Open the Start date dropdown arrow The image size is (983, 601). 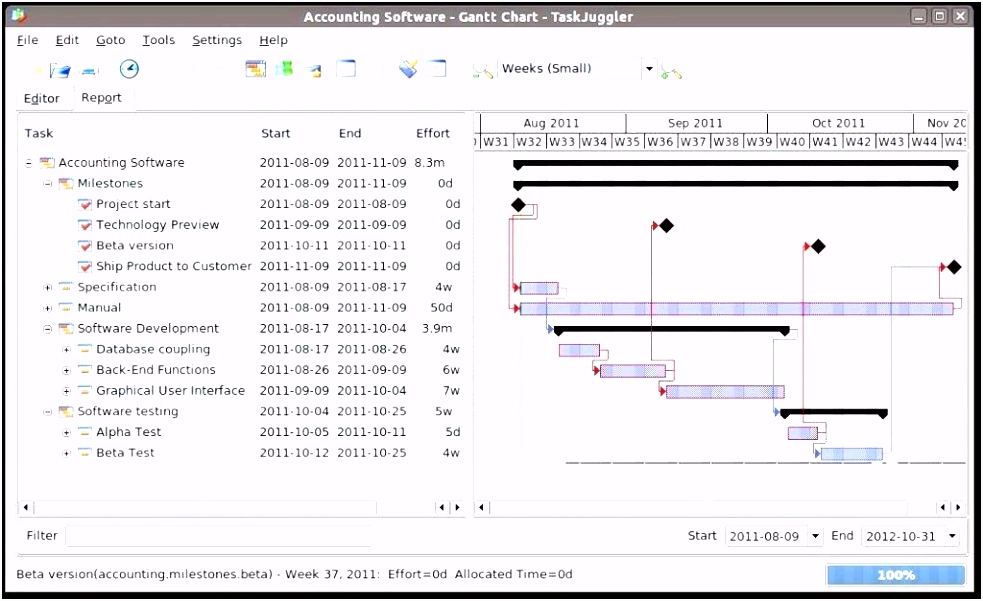(815, 536)
